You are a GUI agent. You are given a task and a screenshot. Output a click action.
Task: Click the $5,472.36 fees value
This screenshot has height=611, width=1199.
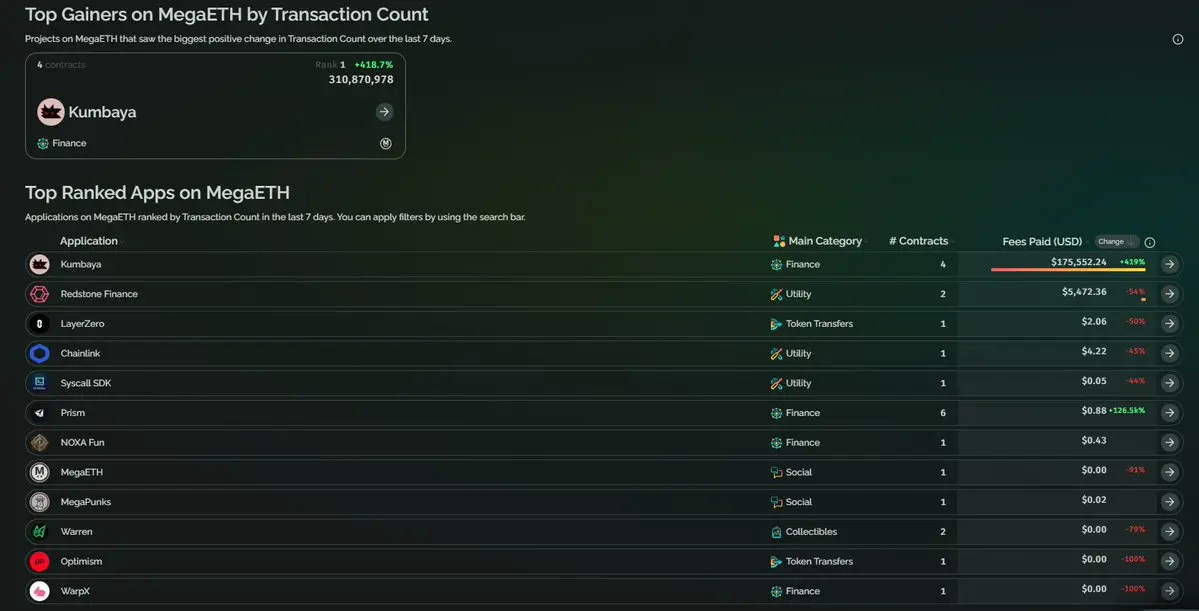[1084, 291]
